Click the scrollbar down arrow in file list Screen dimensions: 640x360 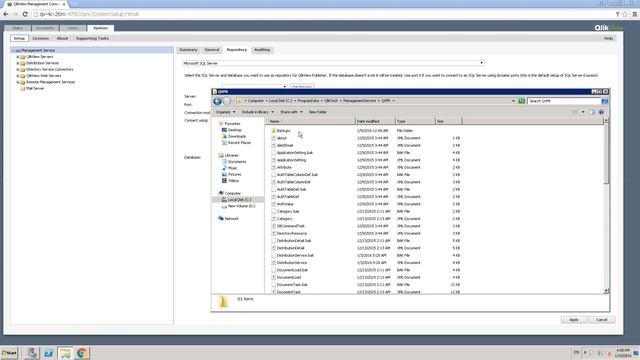606,291
